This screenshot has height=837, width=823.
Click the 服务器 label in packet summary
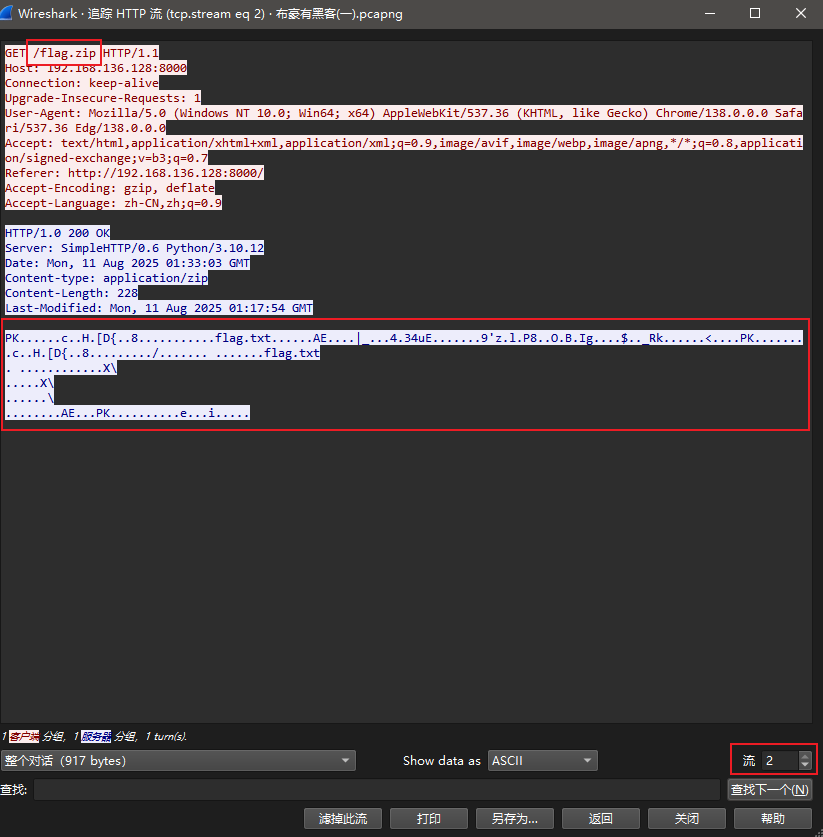[96, 737]
